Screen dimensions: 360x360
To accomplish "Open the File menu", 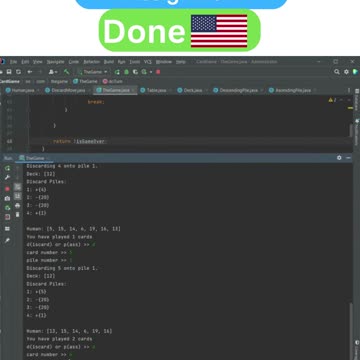I will click(13, 62).
